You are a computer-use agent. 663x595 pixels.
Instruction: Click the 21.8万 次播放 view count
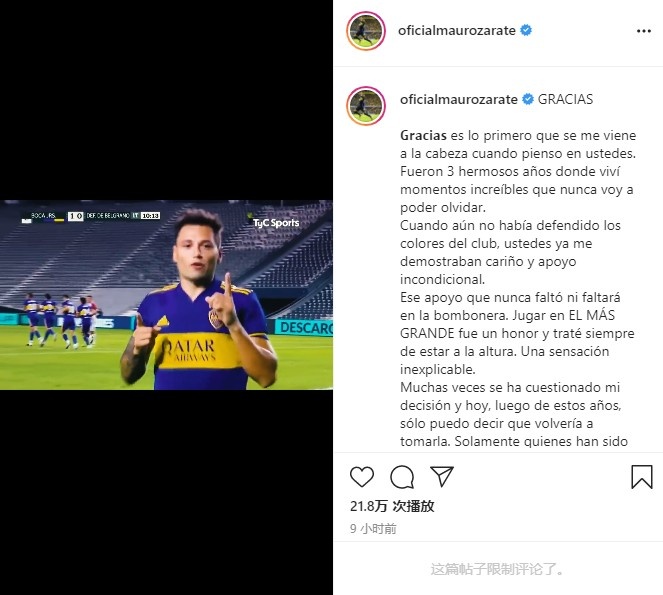tap(392, 506)
